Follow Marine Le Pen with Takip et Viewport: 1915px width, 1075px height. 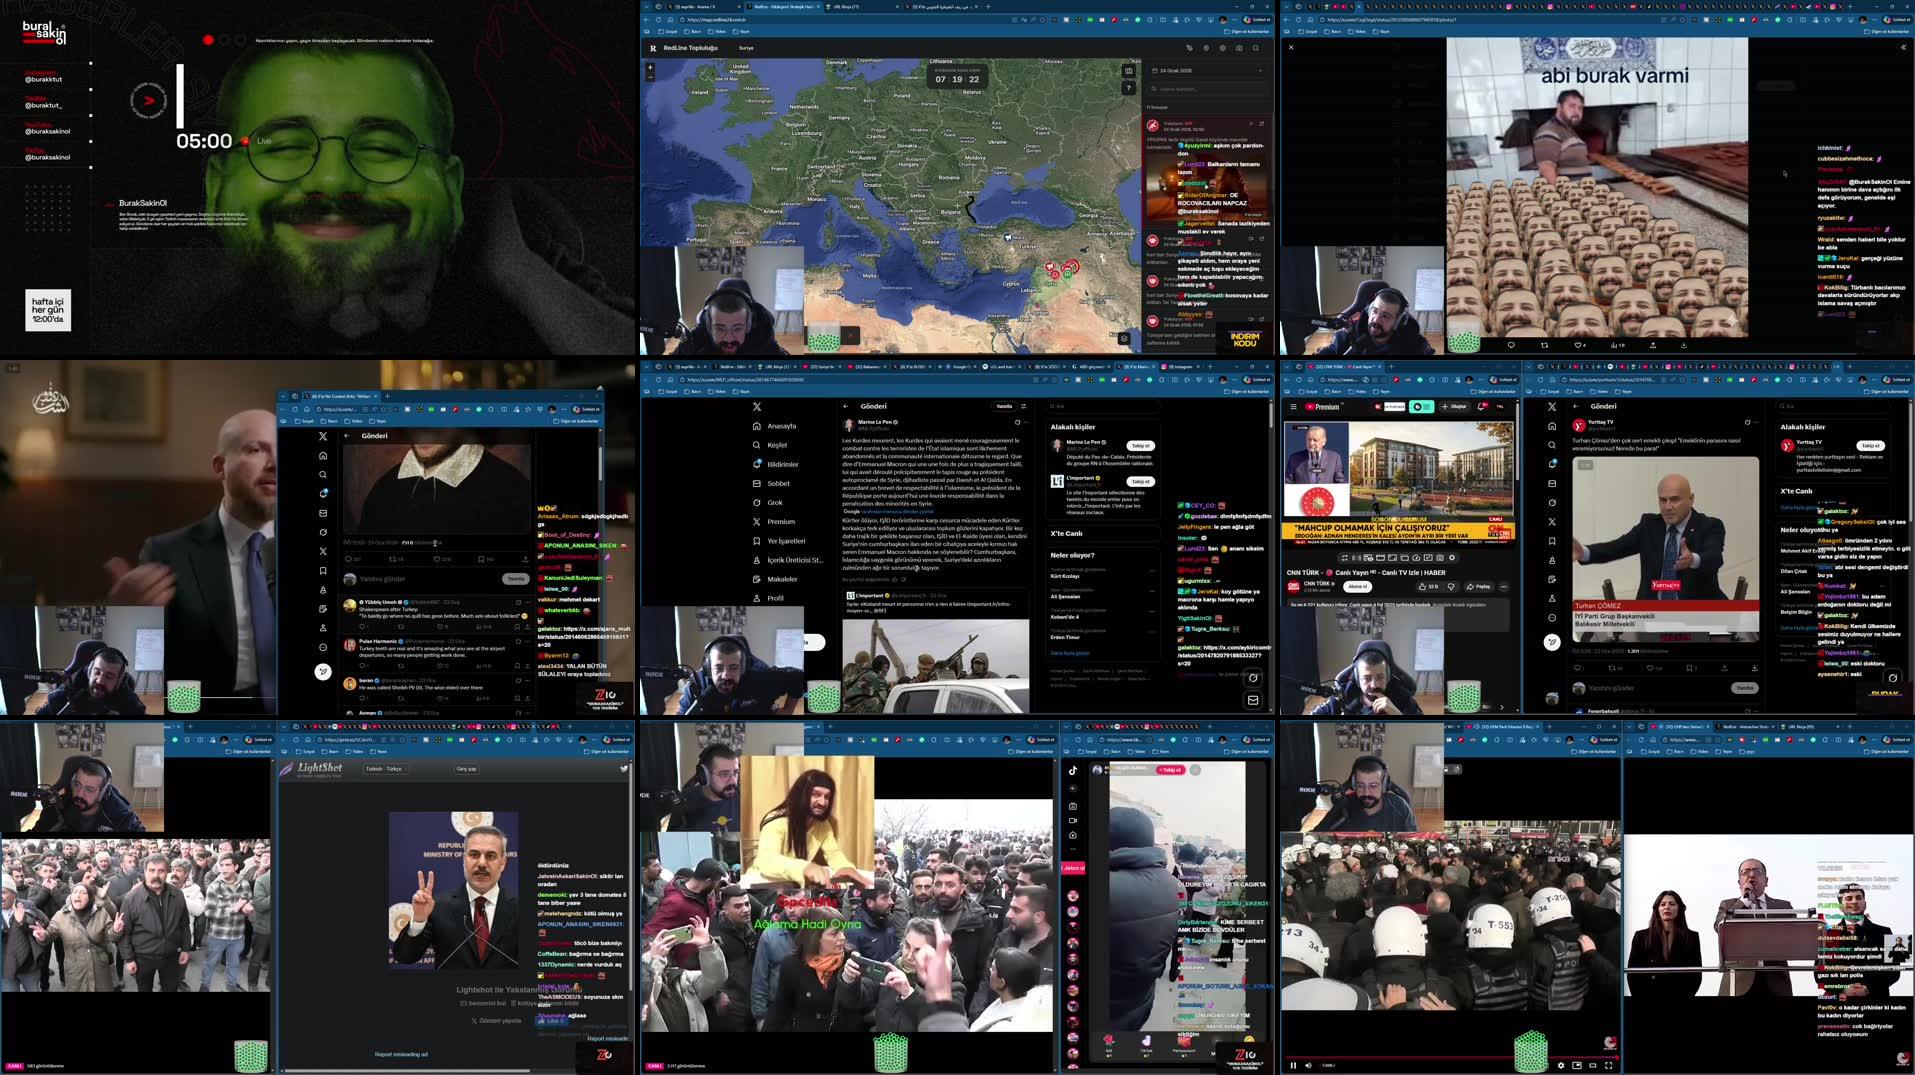pyautogui.click(x=1140, y=446)
